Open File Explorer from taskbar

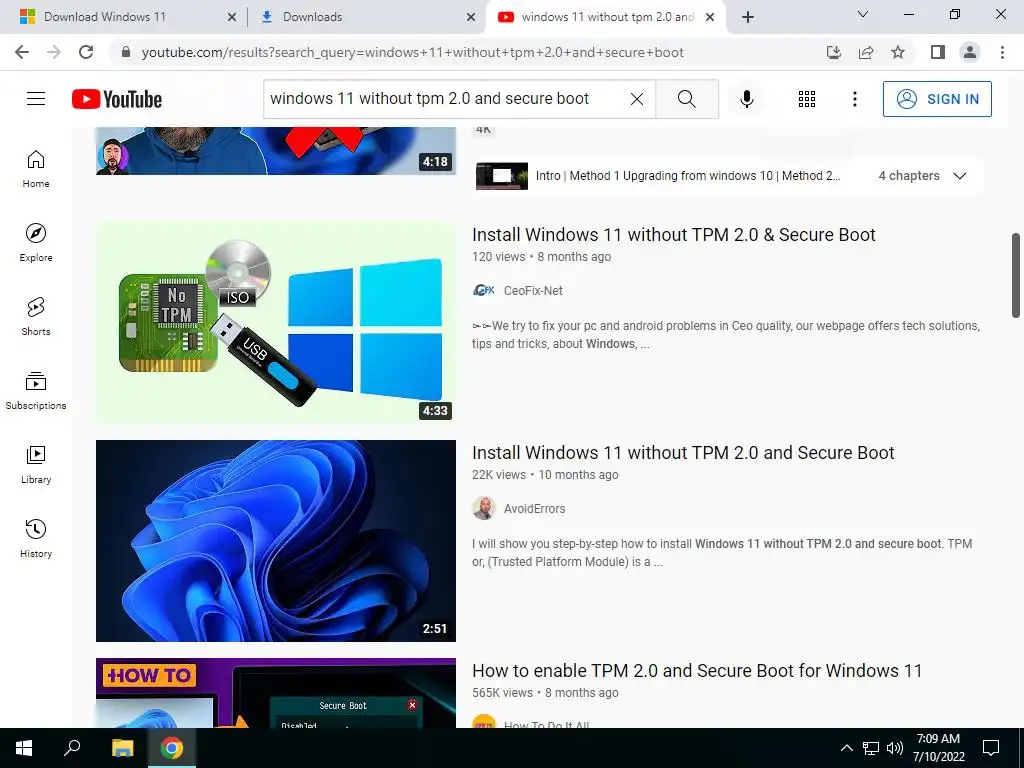pos(122,748)
